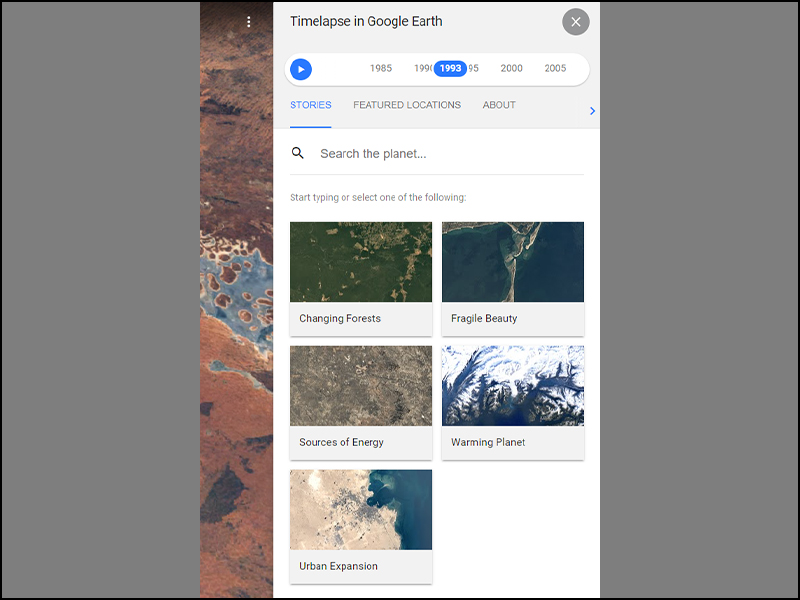Open the Fragile Beauty story thumbnail
Viewport: 800px width, 600px height.
(x=513, y=262)
